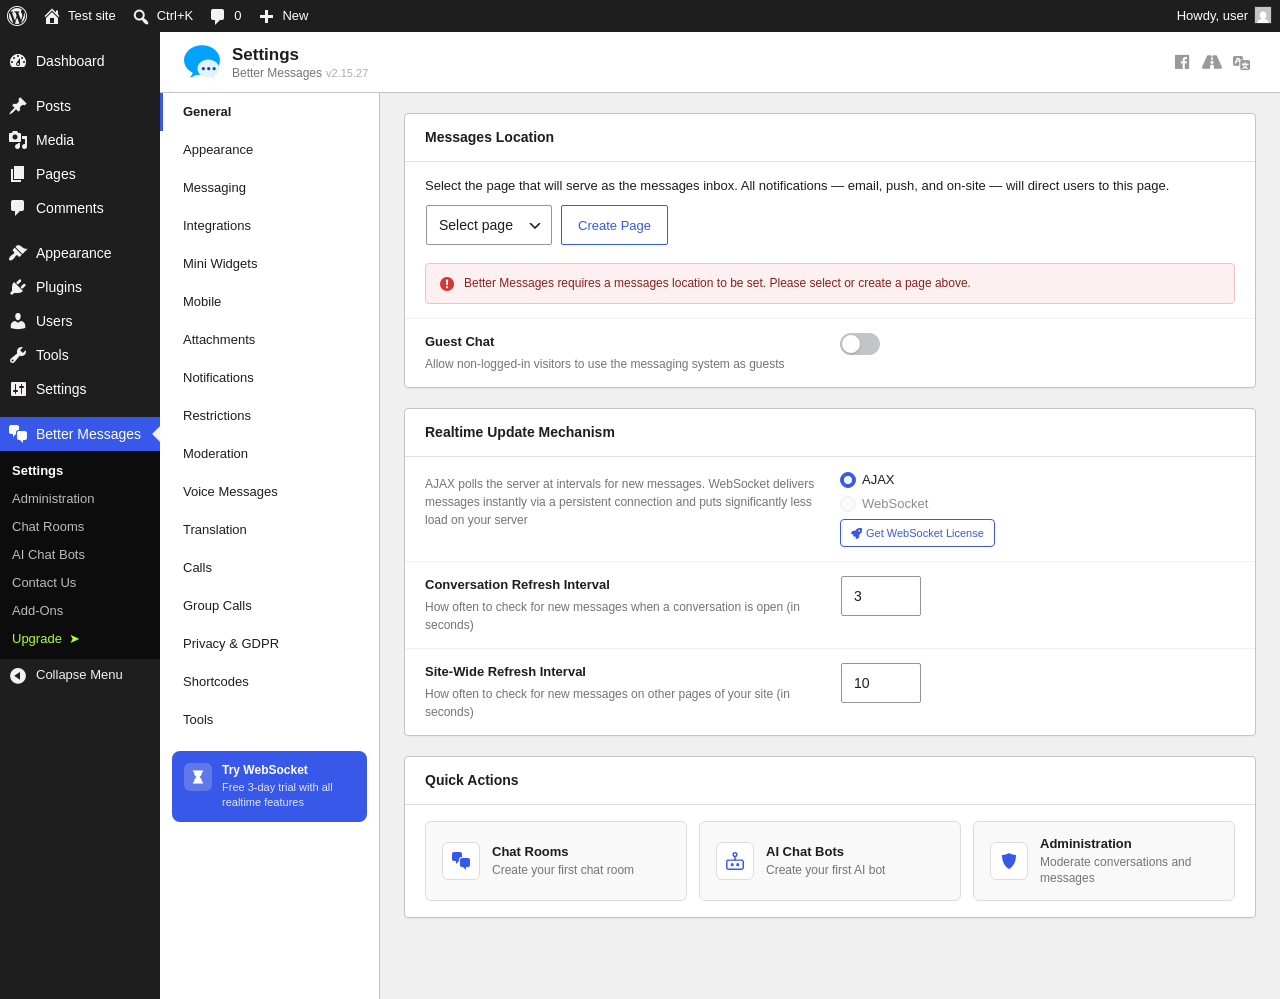Click the Create Page button
Image resolution: width=1280 pixels, height=999 pixels.
point(614,225)
